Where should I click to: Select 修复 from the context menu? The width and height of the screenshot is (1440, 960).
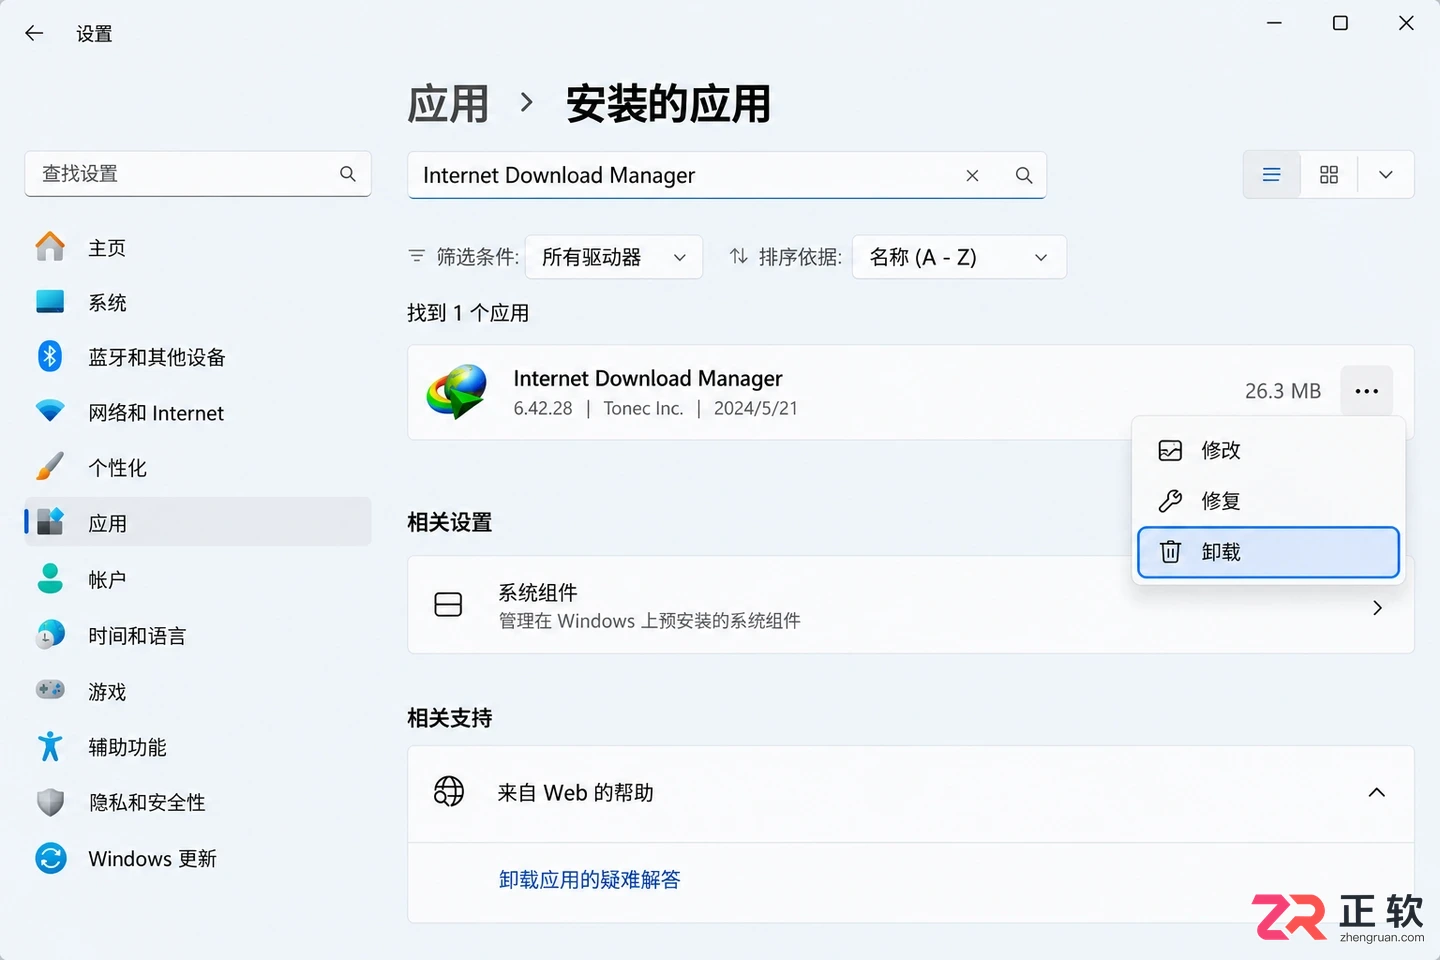point(1268,501)
